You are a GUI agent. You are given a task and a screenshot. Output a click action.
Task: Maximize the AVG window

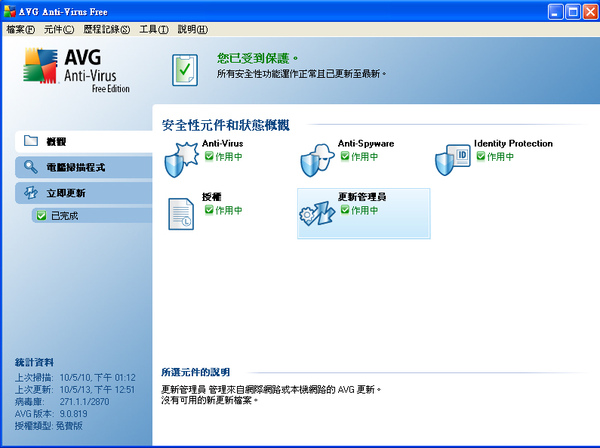pyautogui.click(x=573, y=12)
